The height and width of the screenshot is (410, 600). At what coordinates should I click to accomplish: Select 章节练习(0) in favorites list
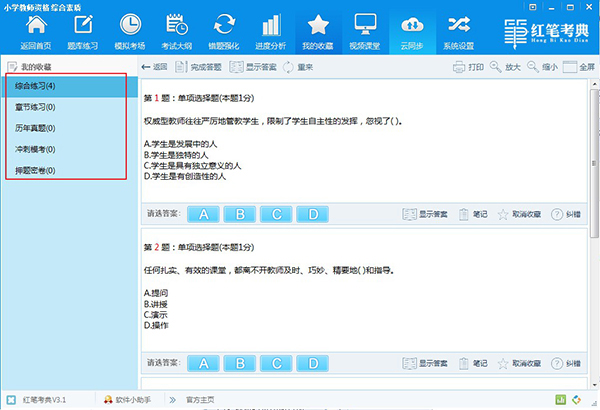[35, 107]
